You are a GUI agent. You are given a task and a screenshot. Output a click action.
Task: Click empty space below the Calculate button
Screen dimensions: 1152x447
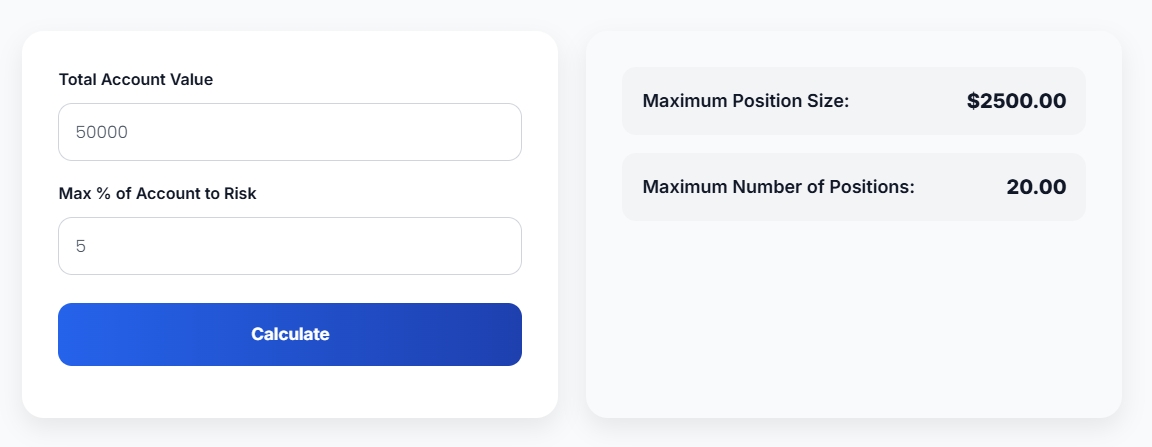[290, 392]
